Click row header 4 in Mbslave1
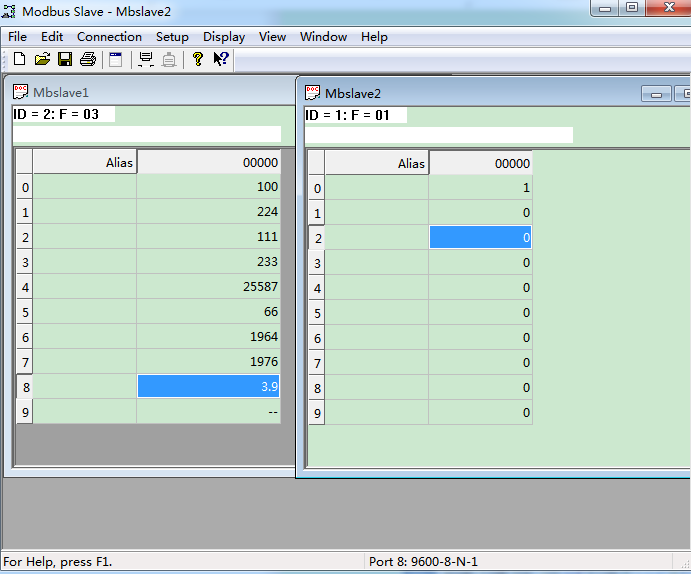 click(x=25, y=287)
